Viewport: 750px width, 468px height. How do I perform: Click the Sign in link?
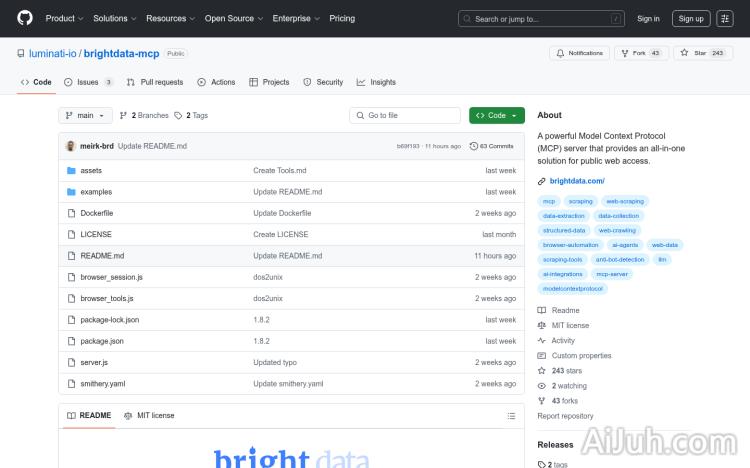(648, 19)
